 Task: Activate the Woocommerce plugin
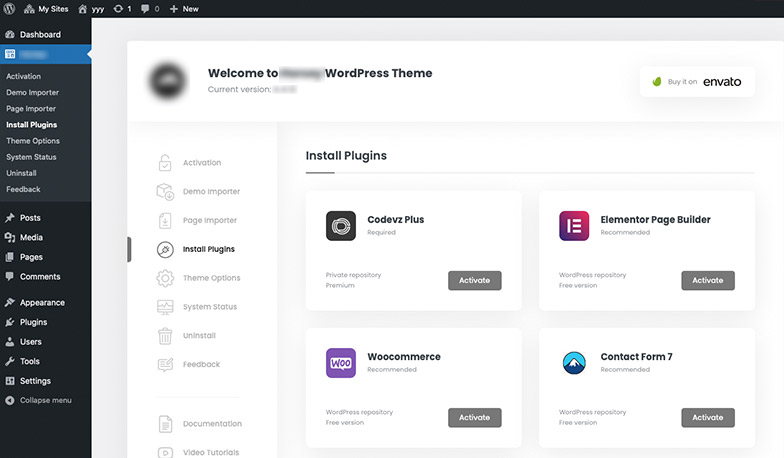(x=474, y=417)
